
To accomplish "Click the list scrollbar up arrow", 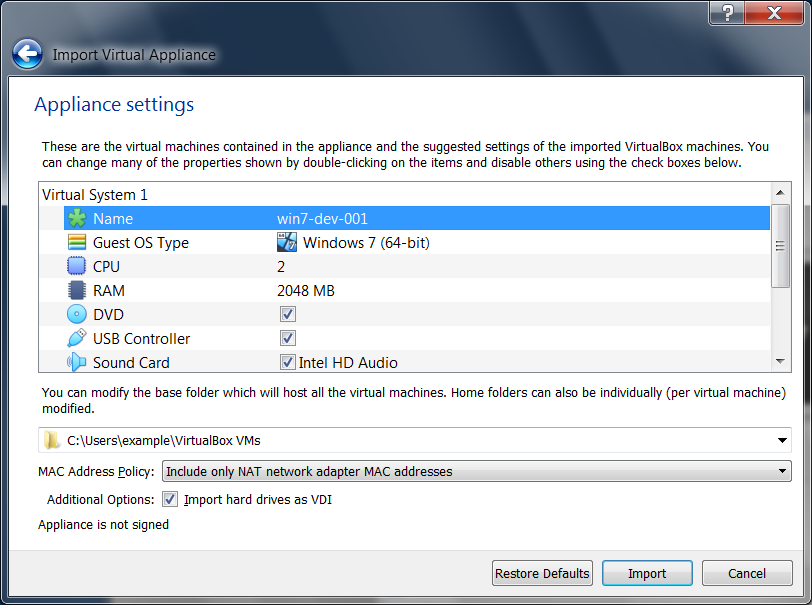I will (x=780, y=193).
